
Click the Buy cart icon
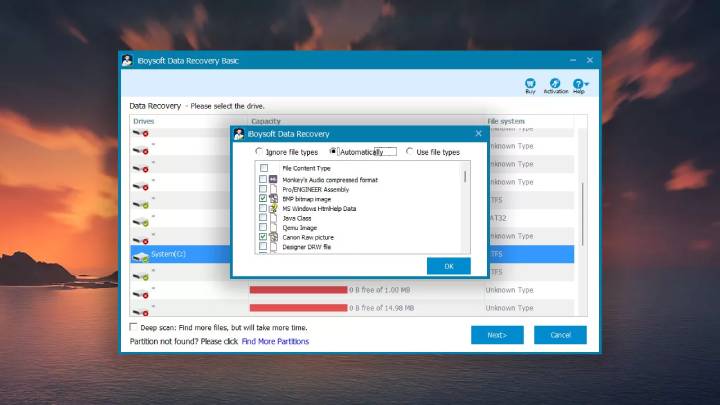click(x=530, y=83)
